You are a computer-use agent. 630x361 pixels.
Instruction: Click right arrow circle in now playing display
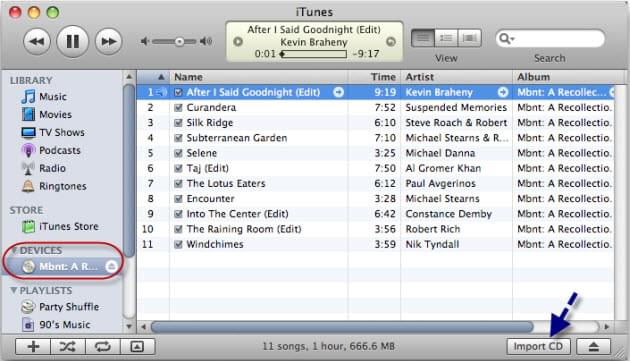(391, 41)
